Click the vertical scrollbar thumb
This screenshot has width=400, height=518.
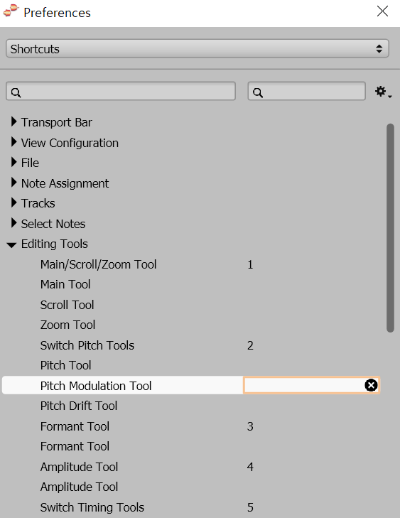(390, 228)
